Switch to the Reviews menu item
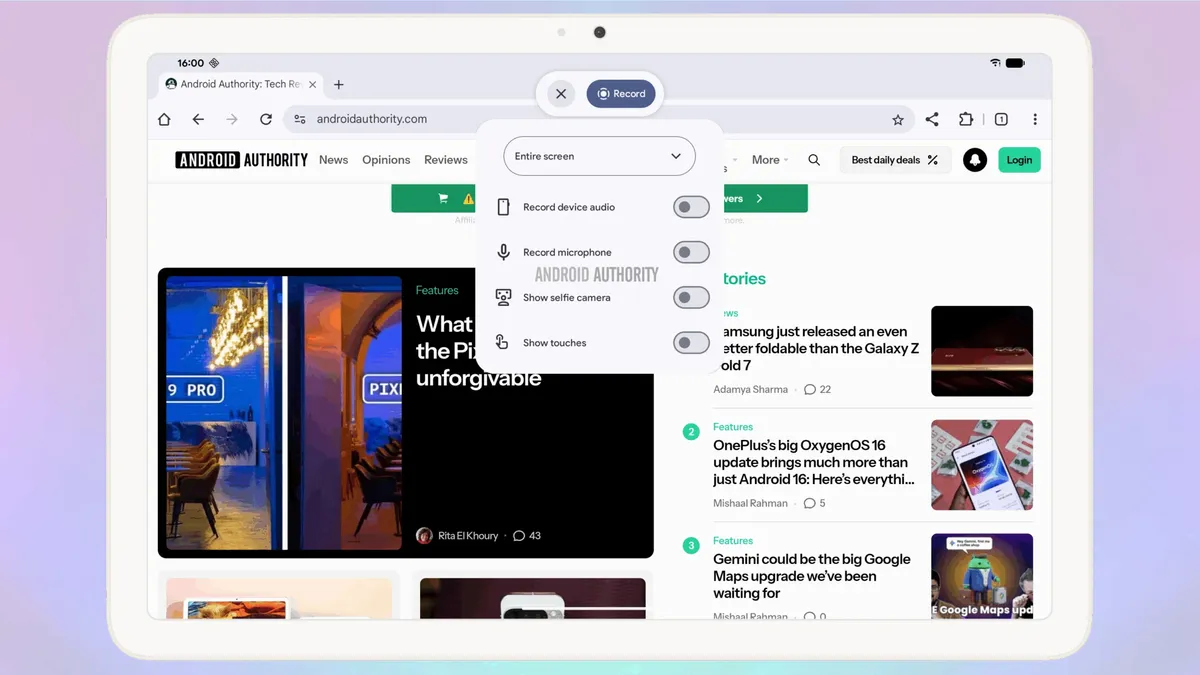 tap(446, 159)
